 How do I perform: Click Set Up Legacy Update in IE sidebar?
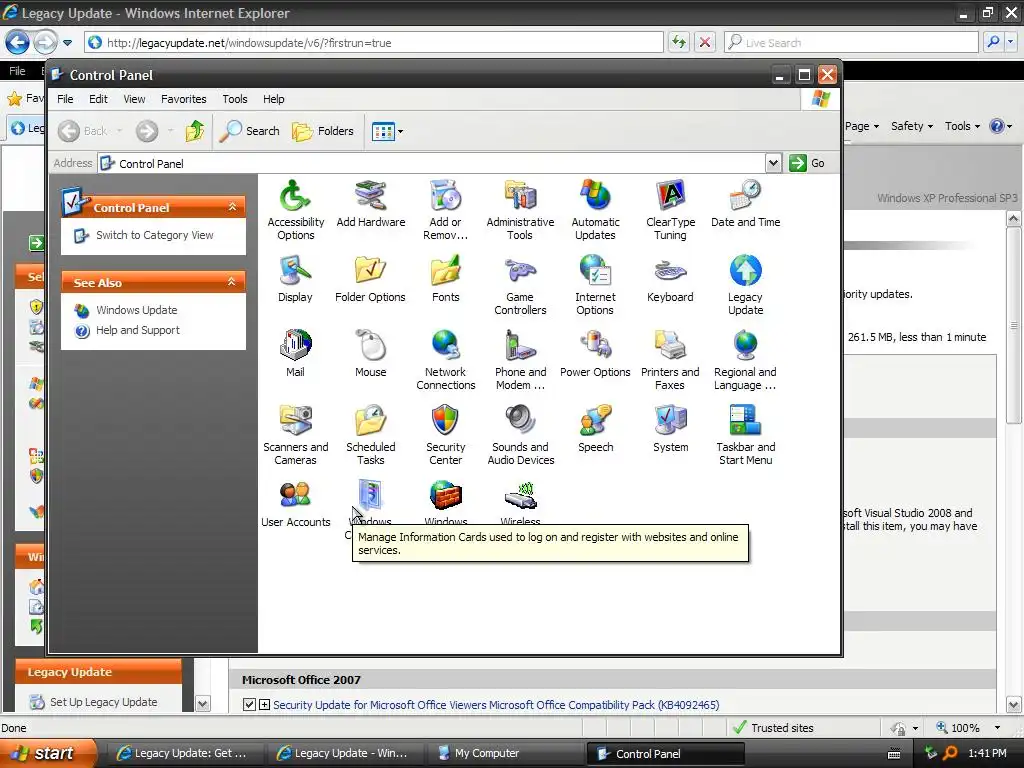(104, 702)
